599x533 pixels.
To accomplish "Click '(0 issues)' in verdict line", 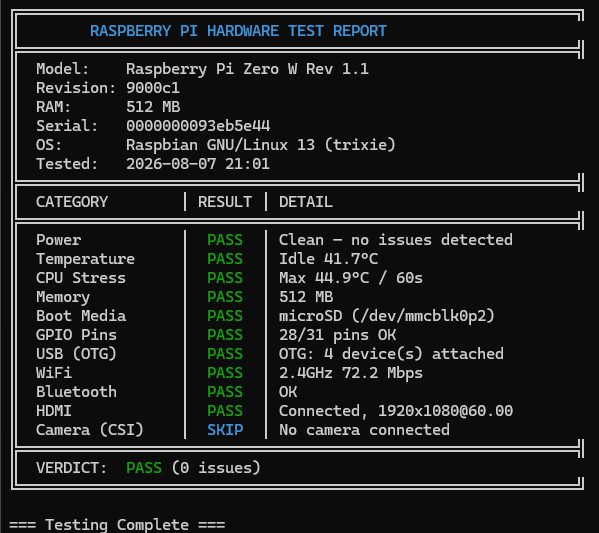I will [216, 468].
